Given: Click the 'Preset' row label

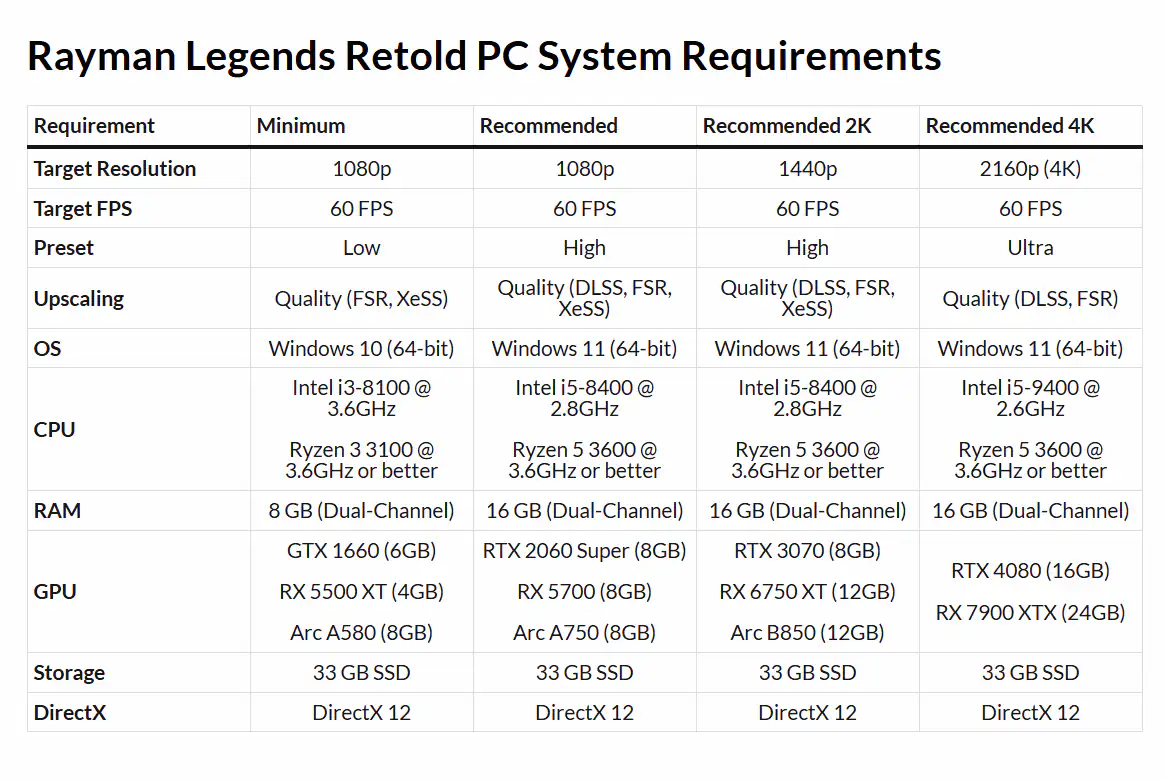Looking at the screenshot, I should [64, 248].
